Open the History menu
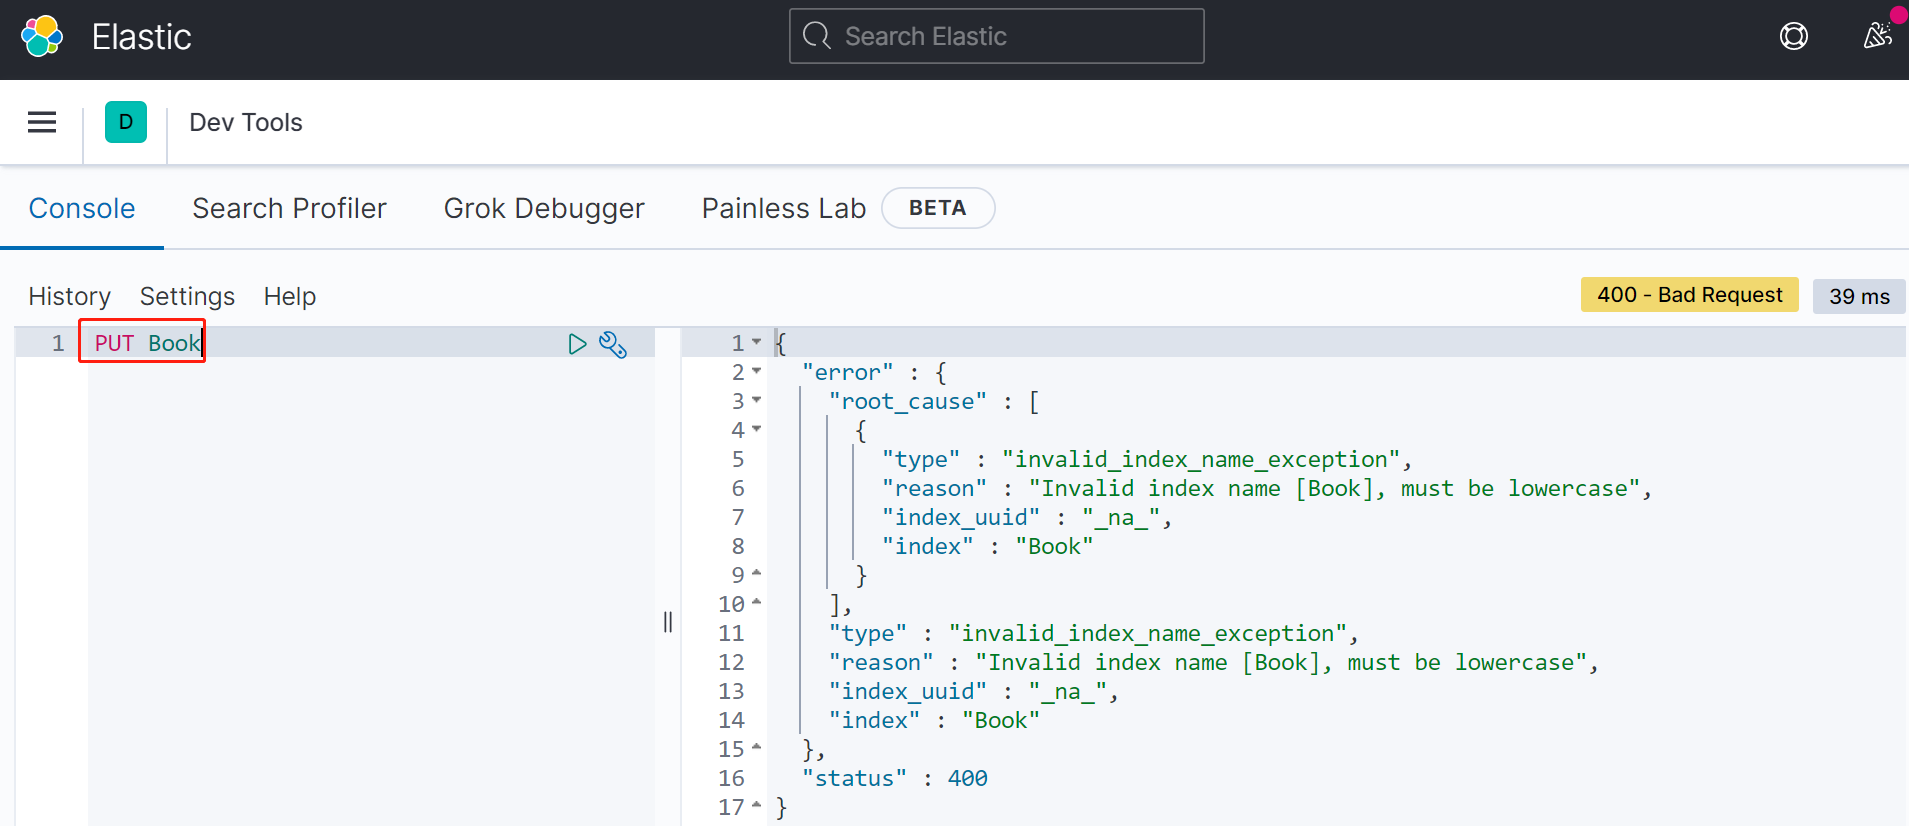Image resolution: width=1909 pixels, height=826 pixels. coord(69,296)
